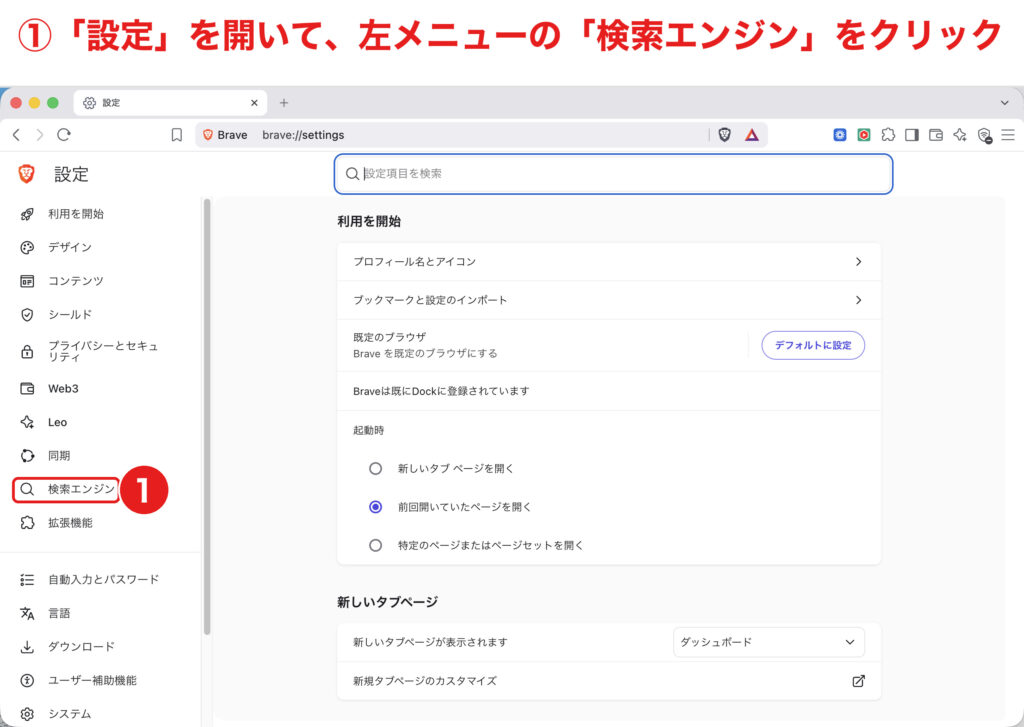The image size is (1024, 727).
Task: Open Brave Rewards triangle icon
Action: click(752, 135)
